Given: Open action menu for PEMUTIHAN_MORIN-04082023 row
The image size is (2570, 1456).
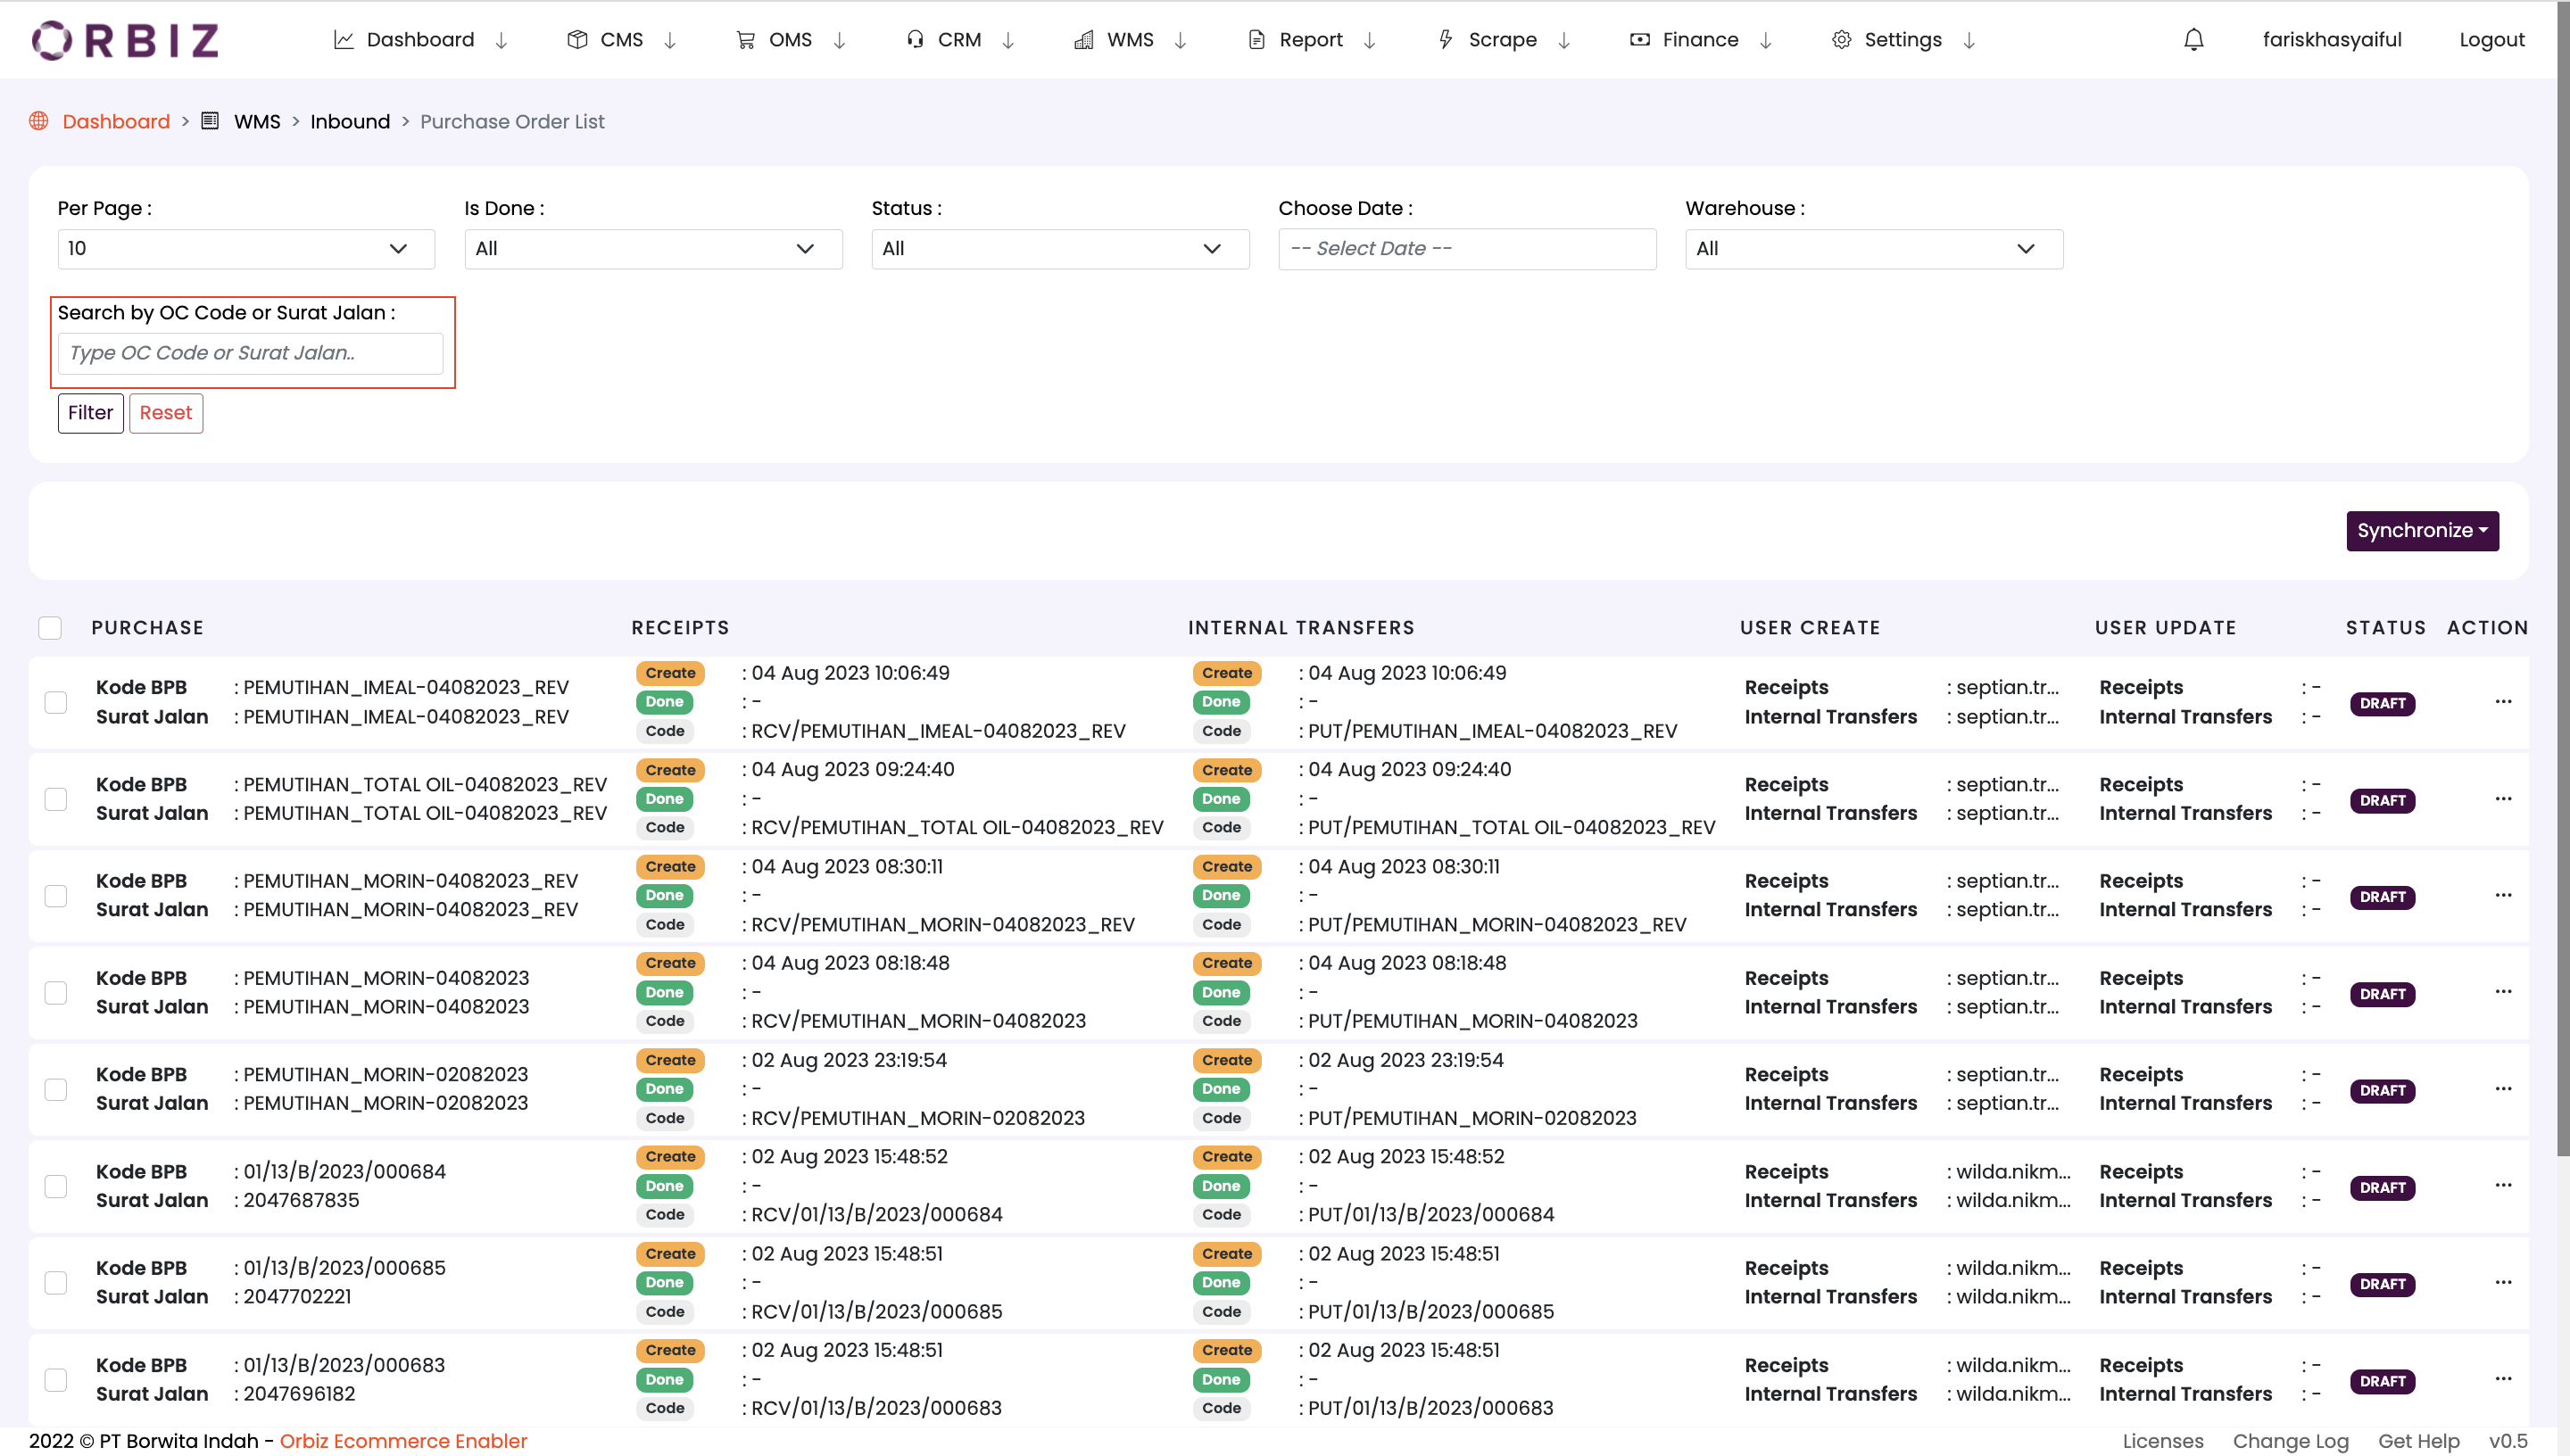Looking at the screenshot, I should click(2503, 992).
